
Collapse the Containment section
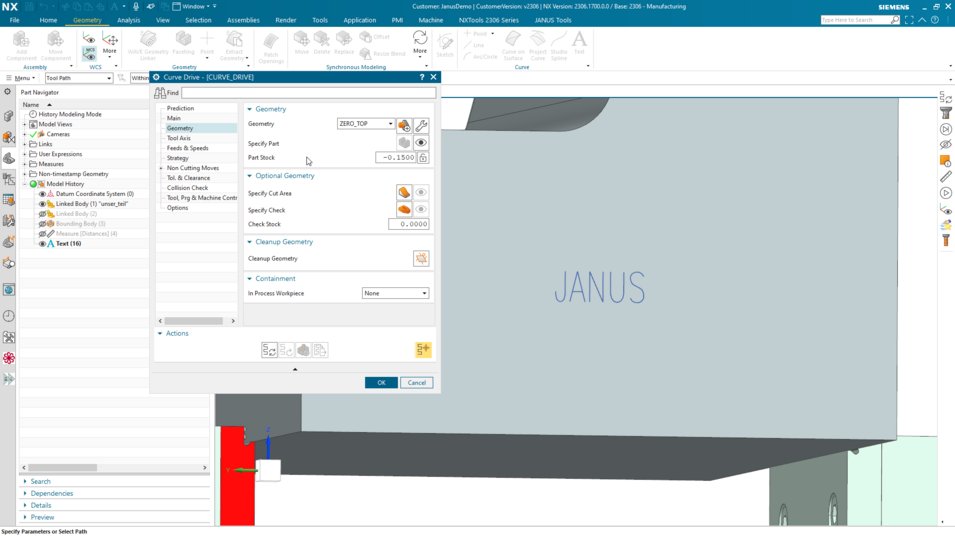[250, 279]
